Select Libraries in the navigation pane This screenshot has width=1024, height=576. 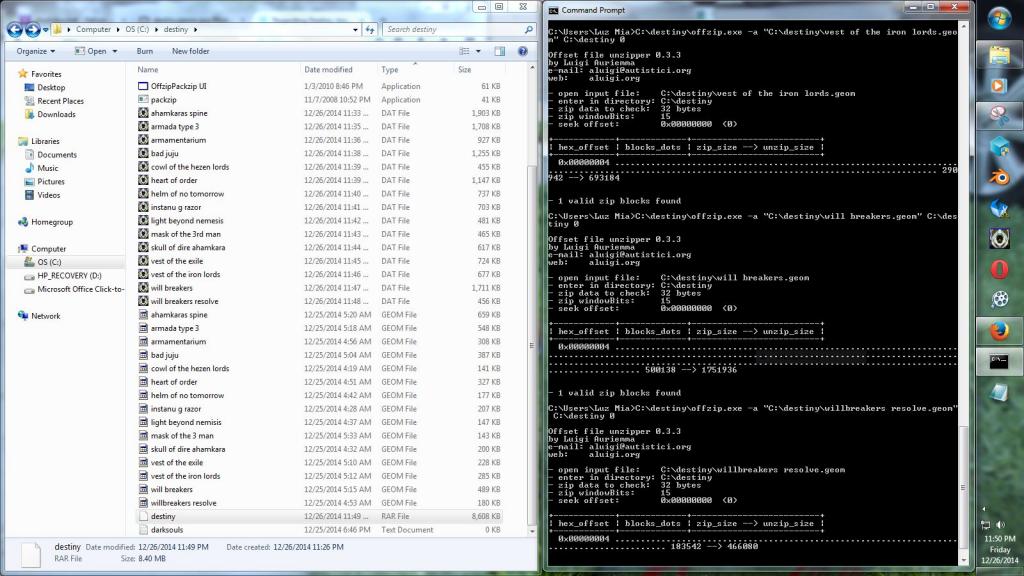point(45,141)
